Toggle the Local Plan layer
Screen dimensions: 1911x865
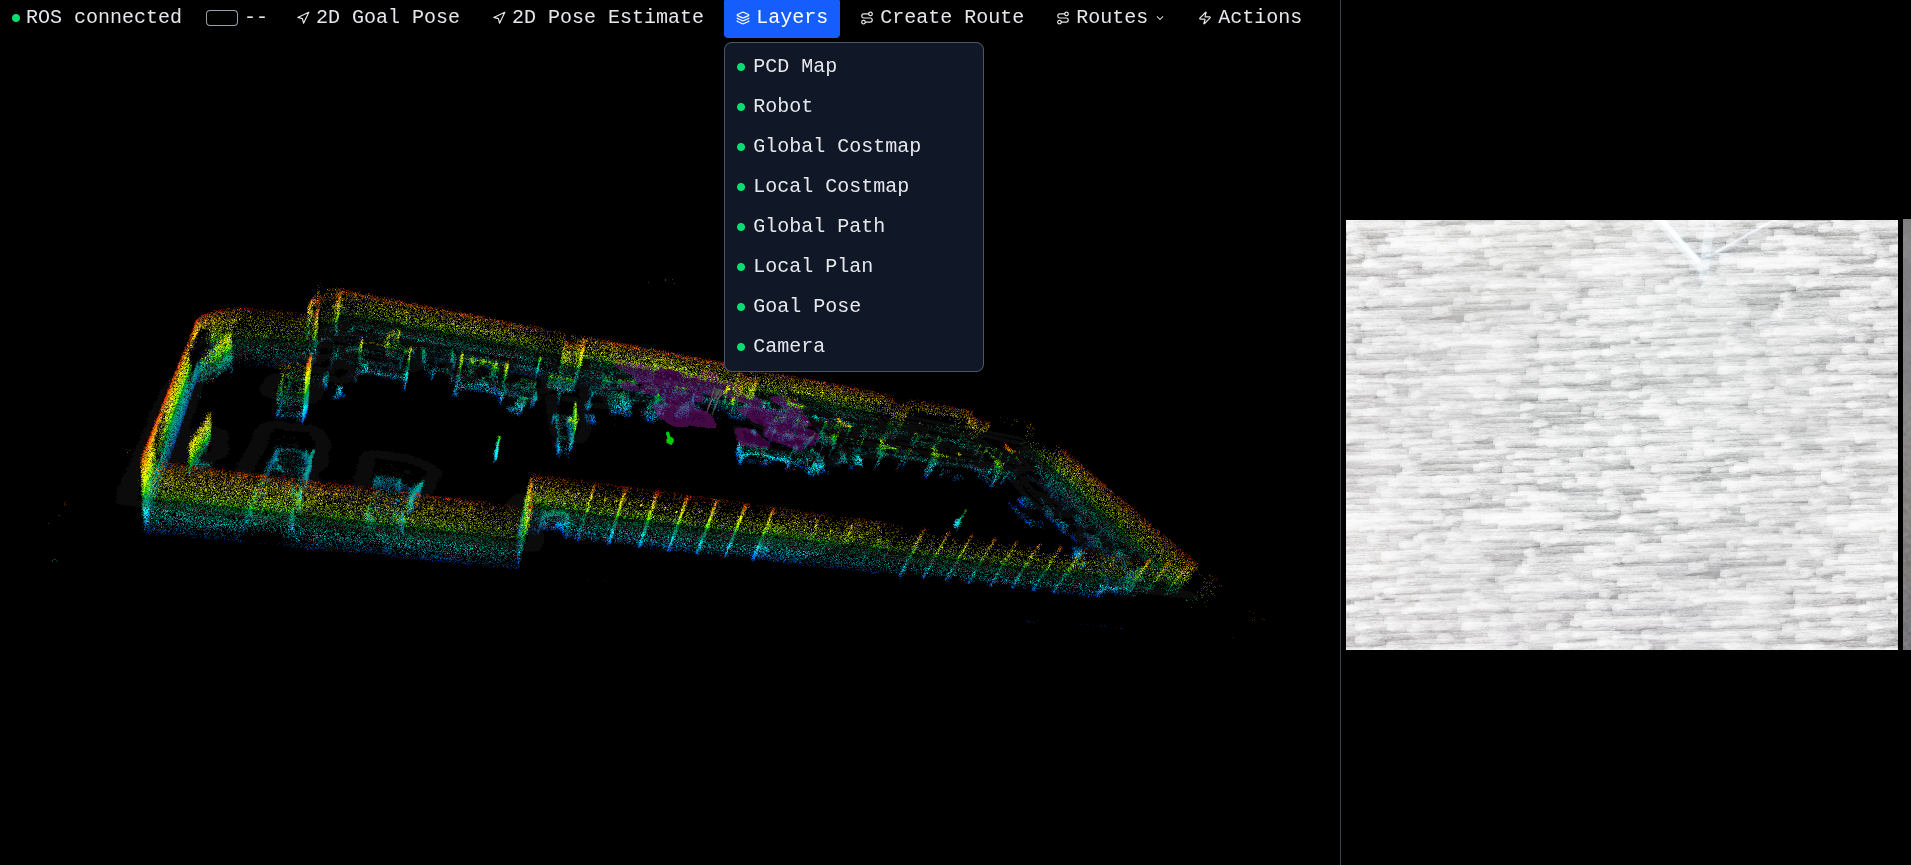[854, 266]
